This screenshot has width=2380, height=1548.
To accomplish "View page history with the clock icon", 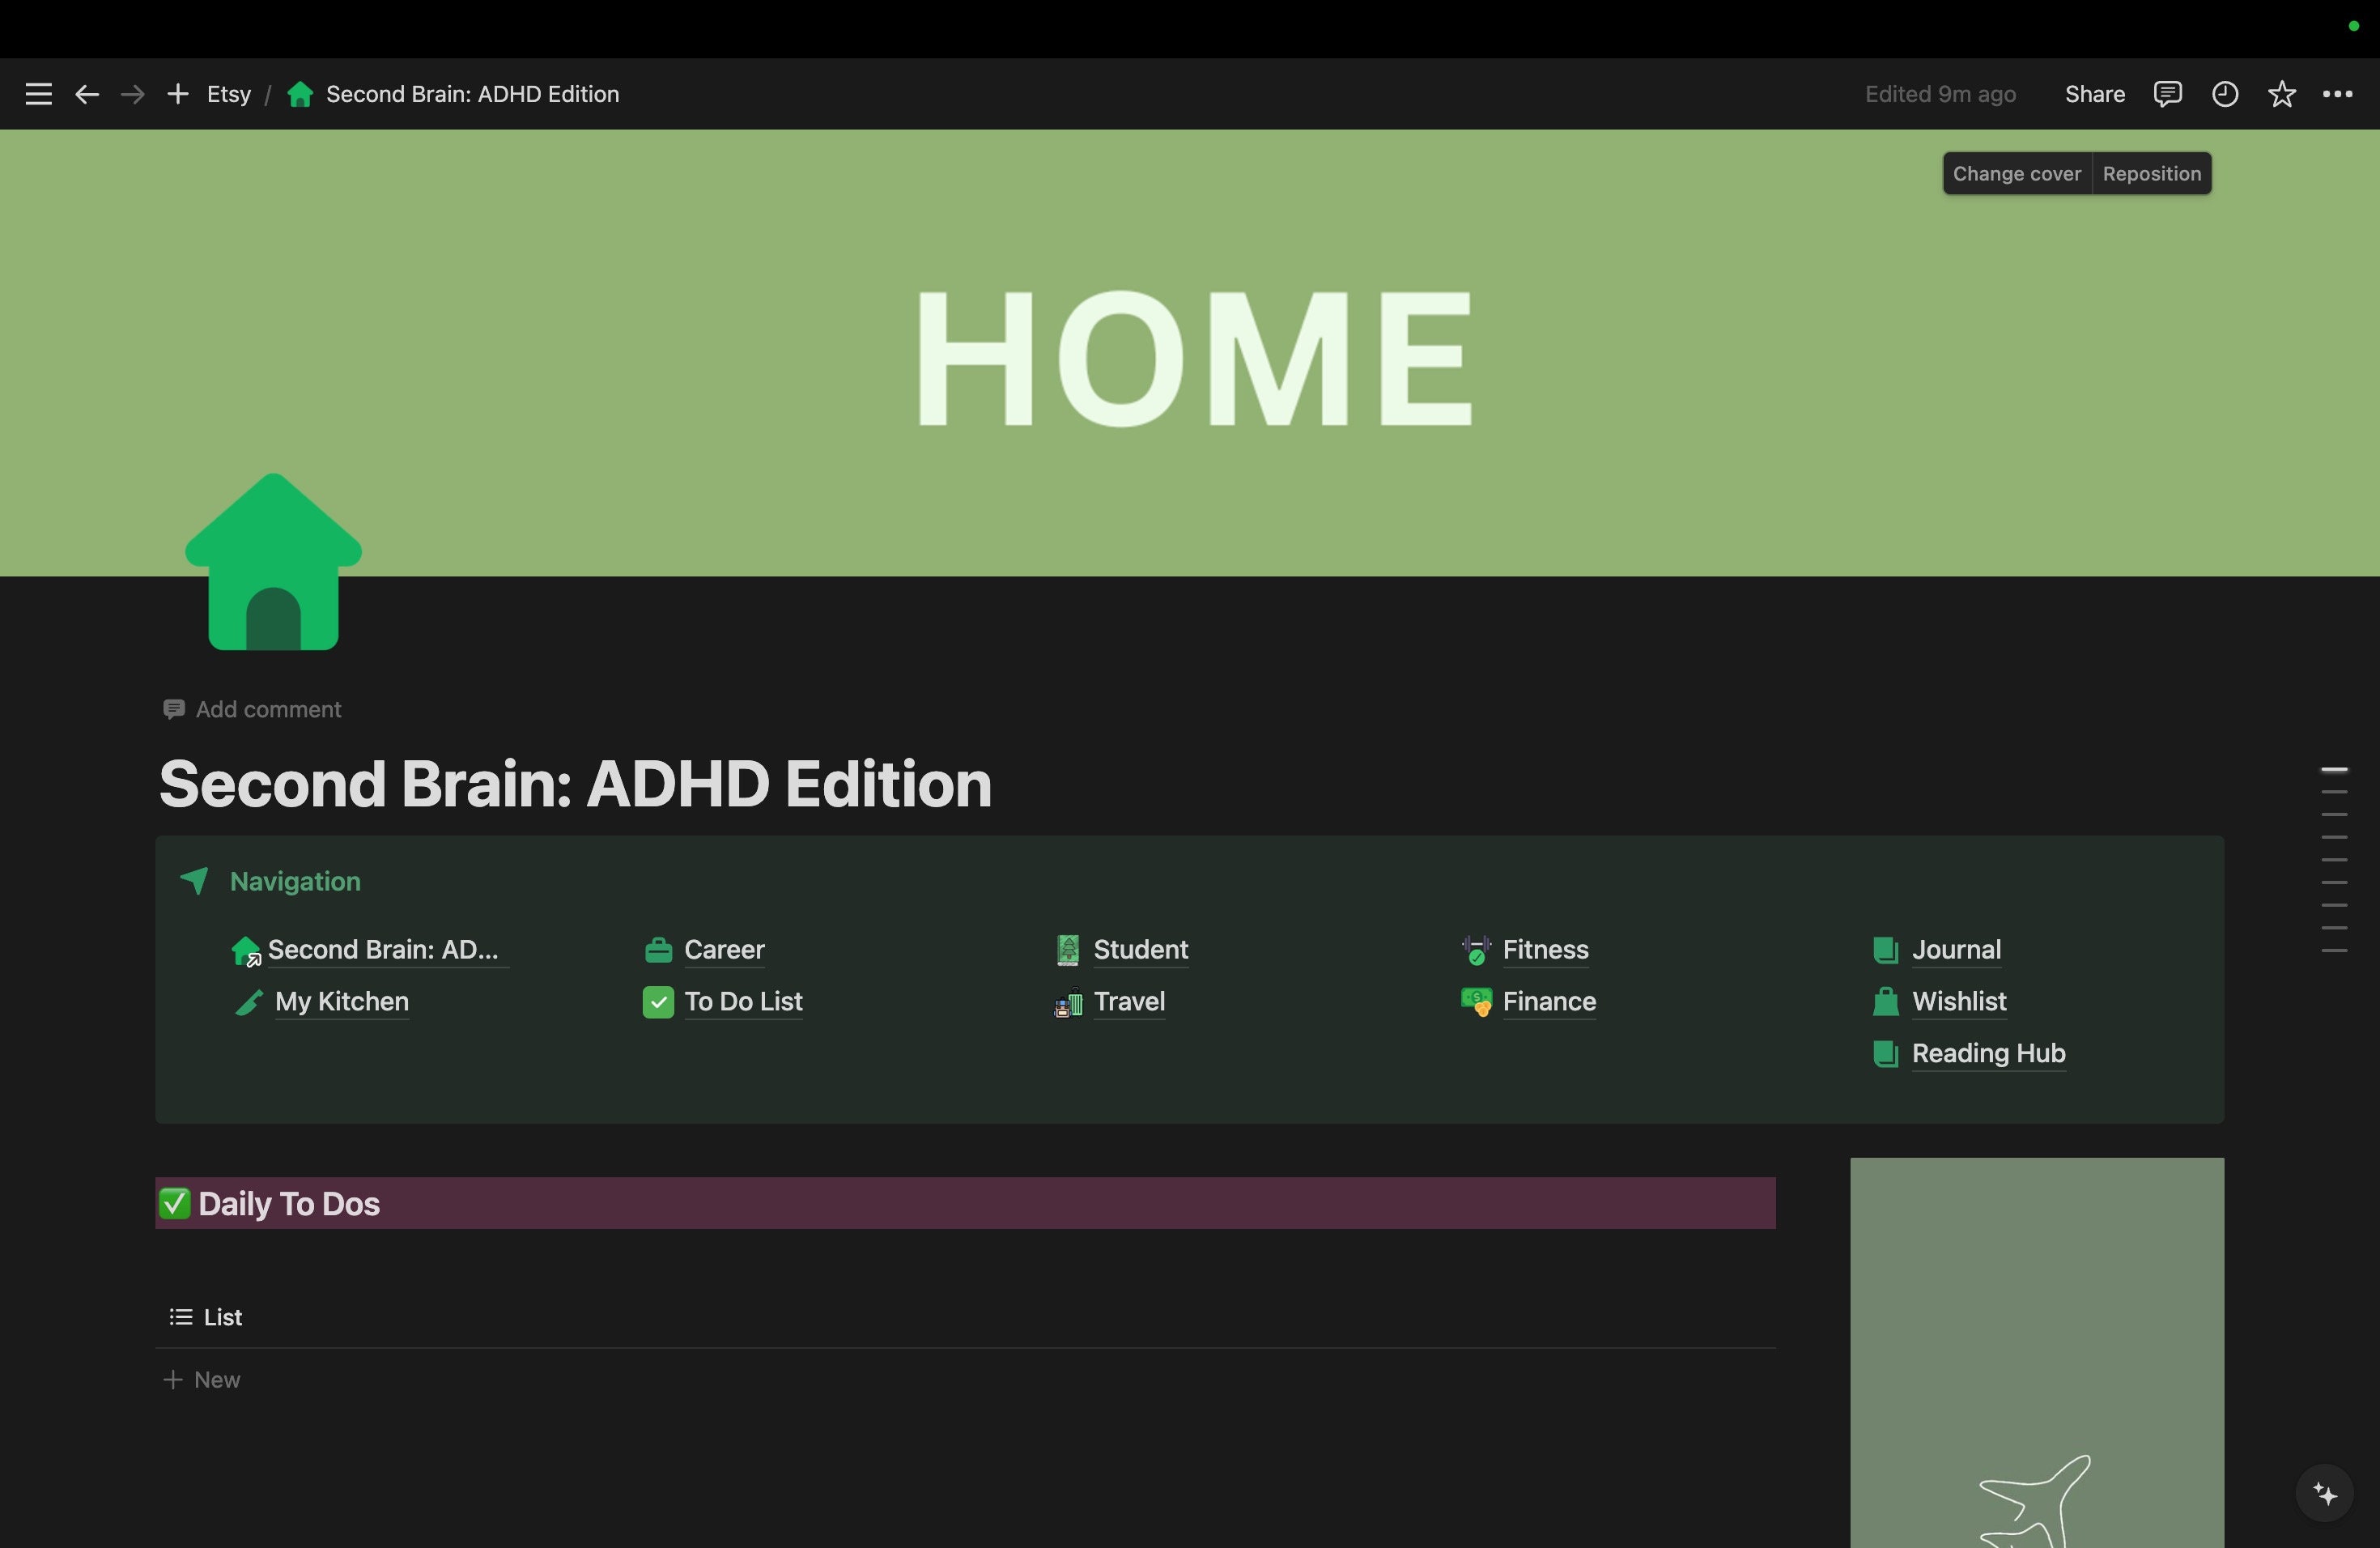I will coord(2224,93).
